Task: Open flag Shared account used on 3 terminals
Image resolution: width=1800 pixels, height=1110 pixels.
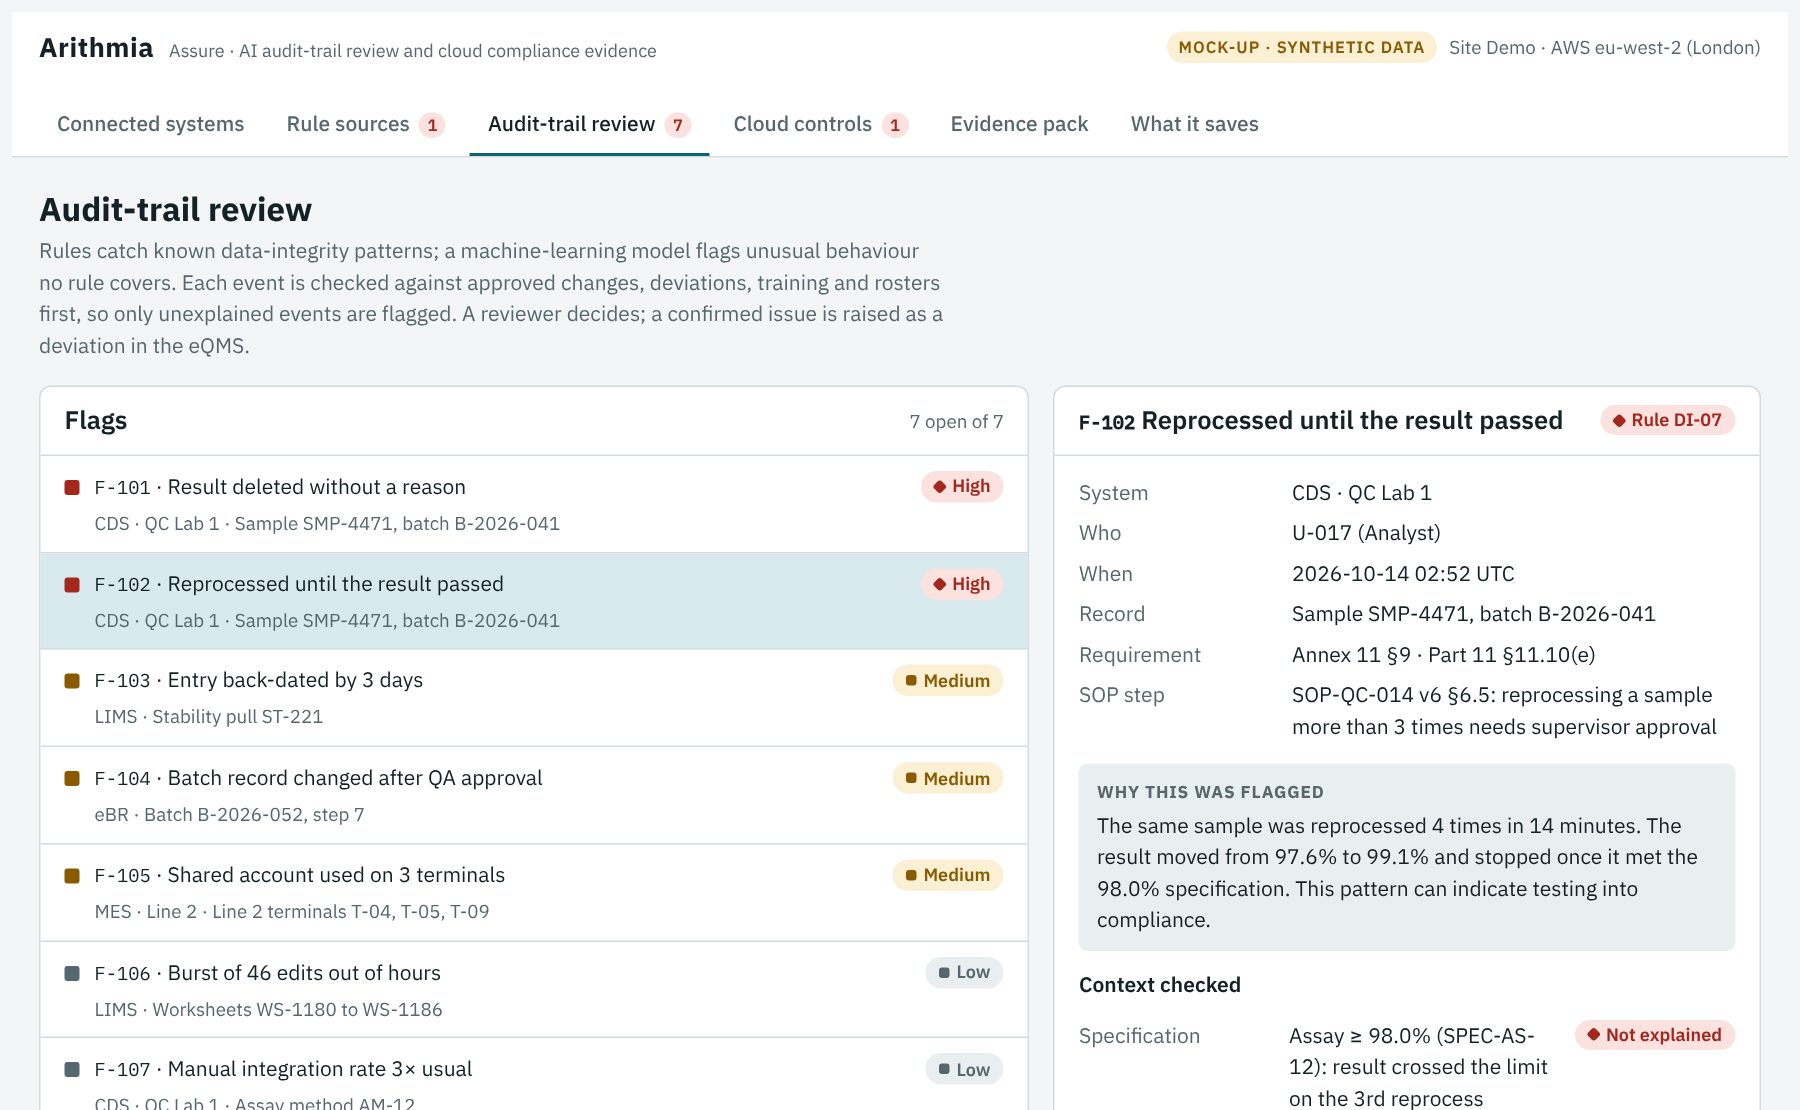Action: coord(534,893)
